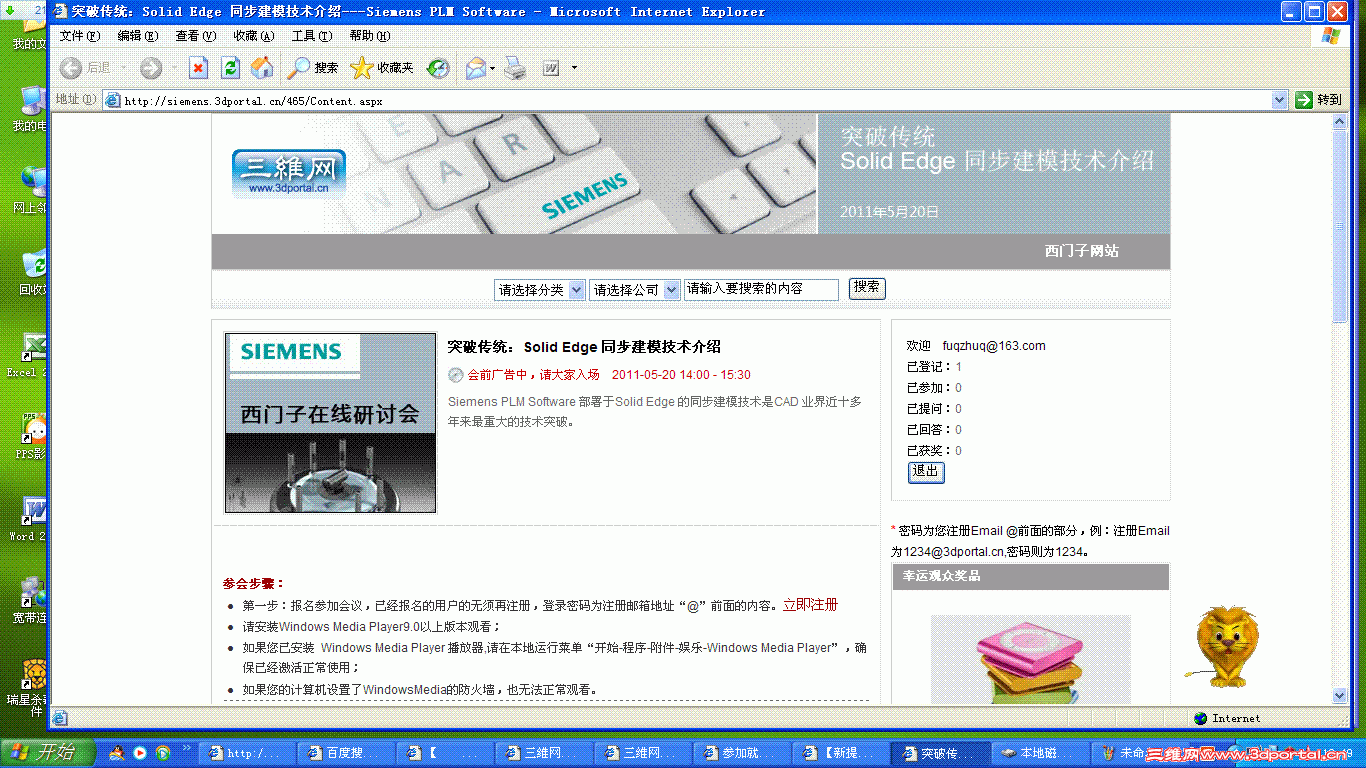The height and width of the screenshot is (768, 1366).
Task: Click the 西门子网站 link in gray bar
Action: click(x=1082, y=251)
